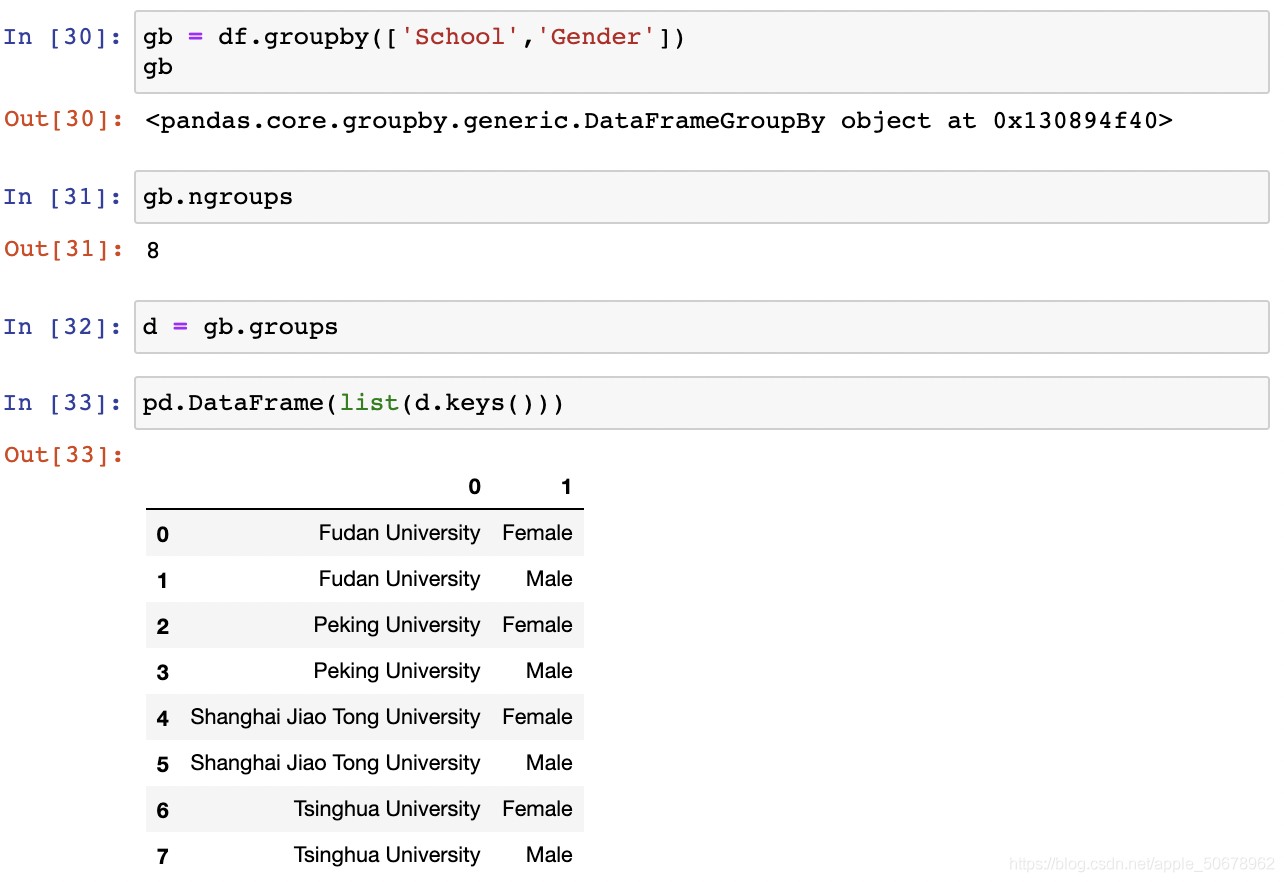1284x882 pixels.
Task: Click row index label 6
Action: (163, 811)
